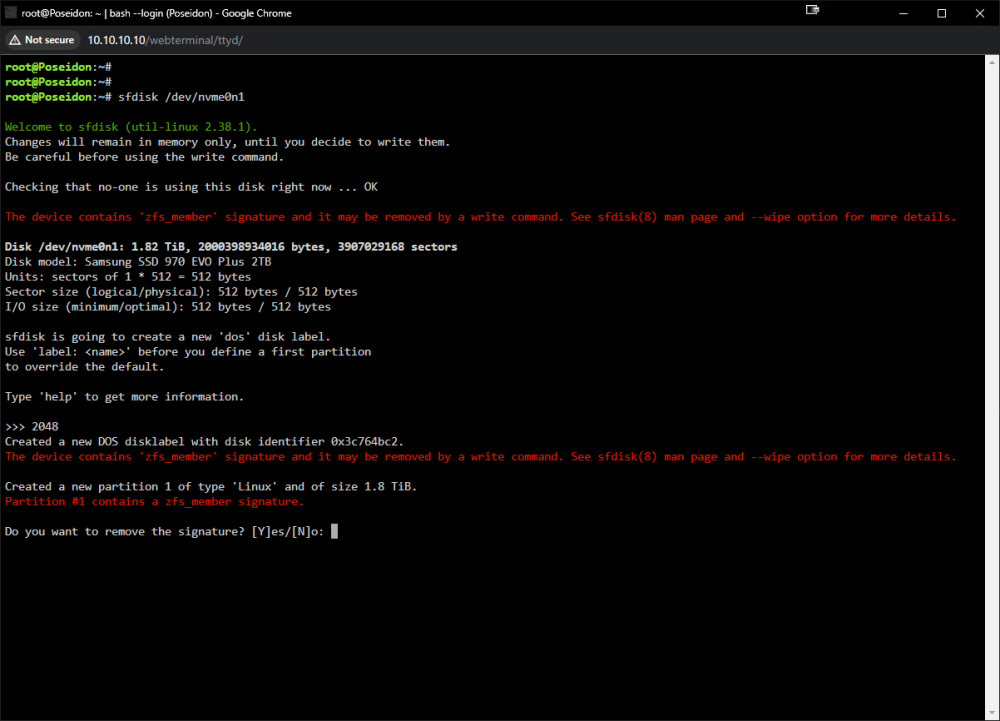Click 'Created a new DOS disklabel' line

204,442
